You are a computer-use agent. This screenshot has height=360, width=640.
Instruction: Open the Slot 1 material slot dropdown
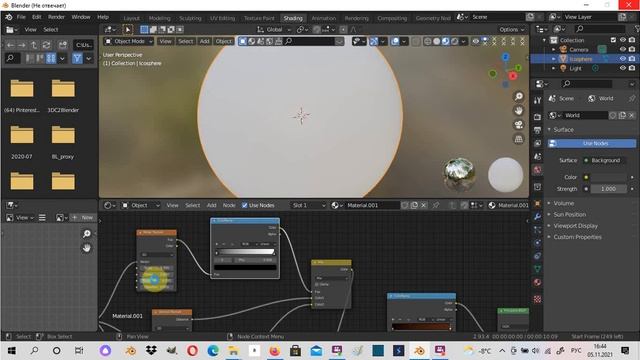(308, 205)
